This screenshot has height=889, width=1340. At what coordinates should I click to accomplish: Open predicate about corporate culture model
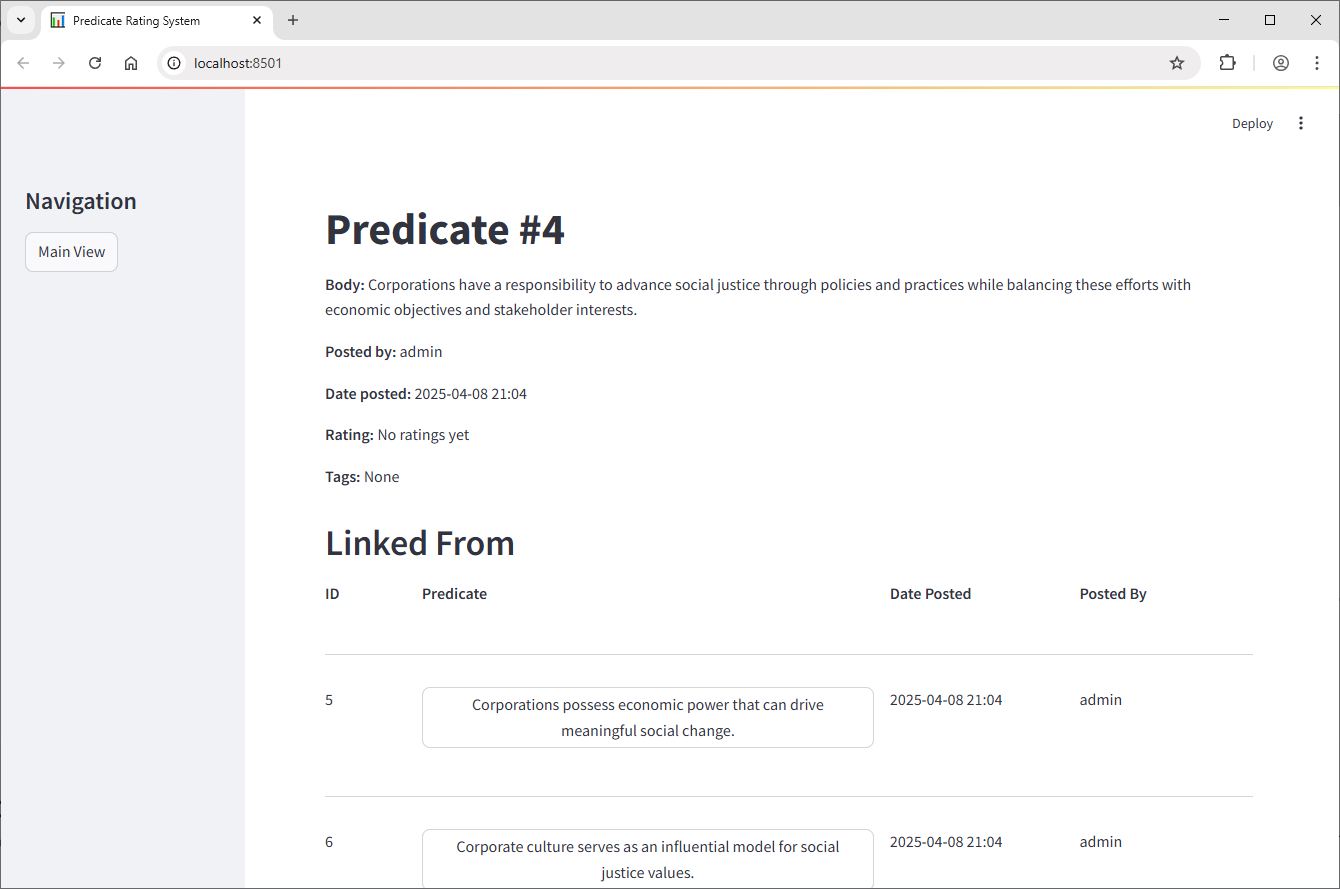pyautogui.click(x=647, y=859)
